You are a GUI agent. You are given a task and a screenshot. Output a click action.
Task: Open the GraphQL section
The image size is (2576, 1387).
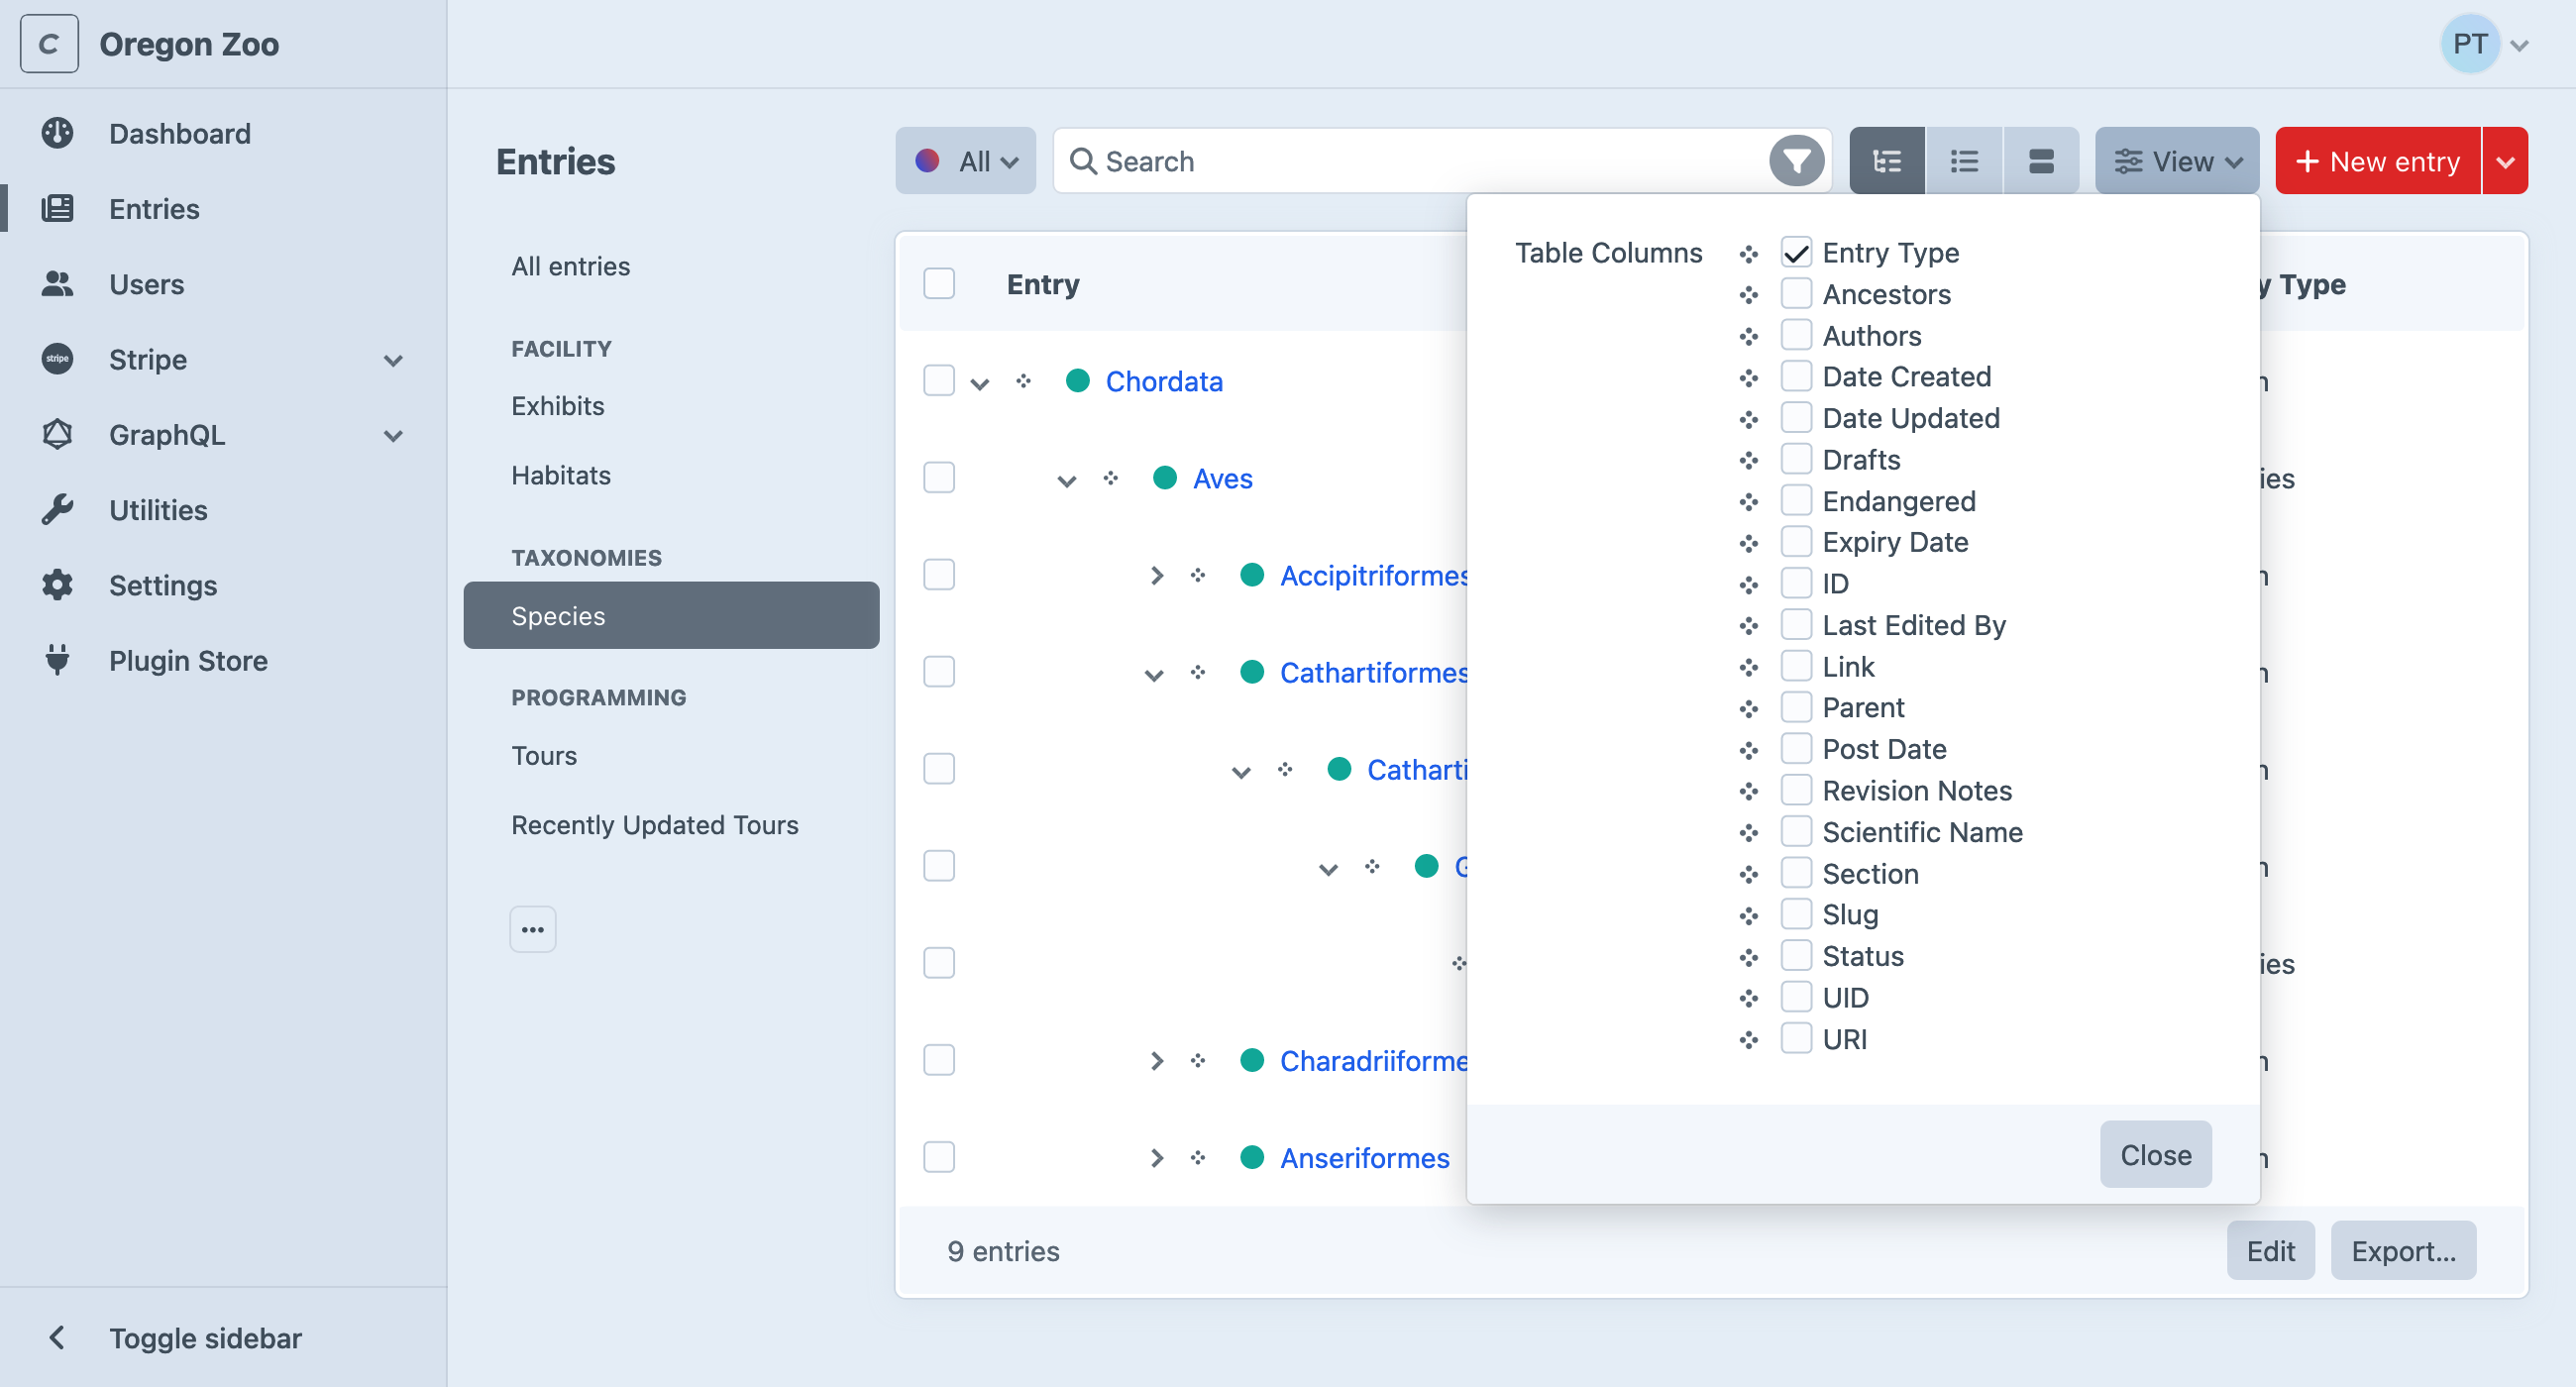168,435
